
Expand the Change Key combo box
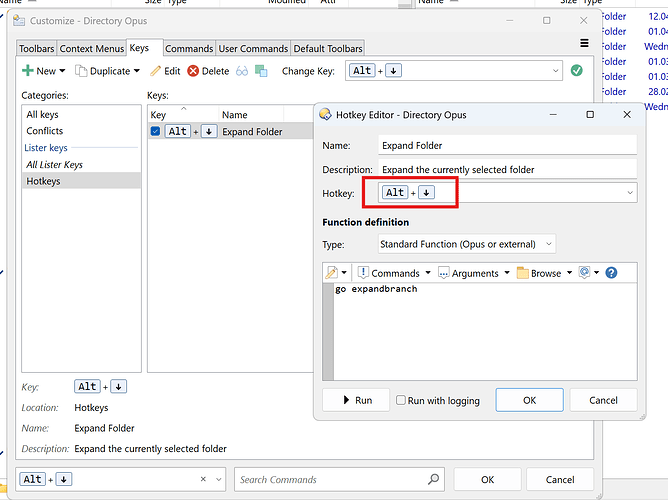coord(555,71)
